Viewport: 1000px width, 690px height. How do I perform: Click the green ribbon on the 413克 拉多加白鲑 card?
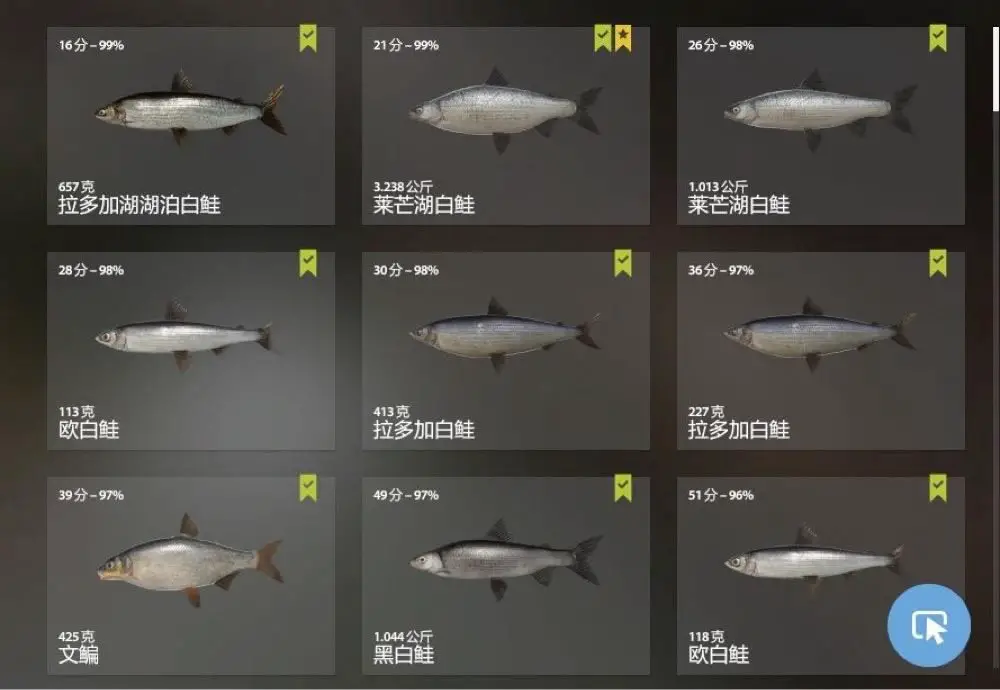(623, 263)
